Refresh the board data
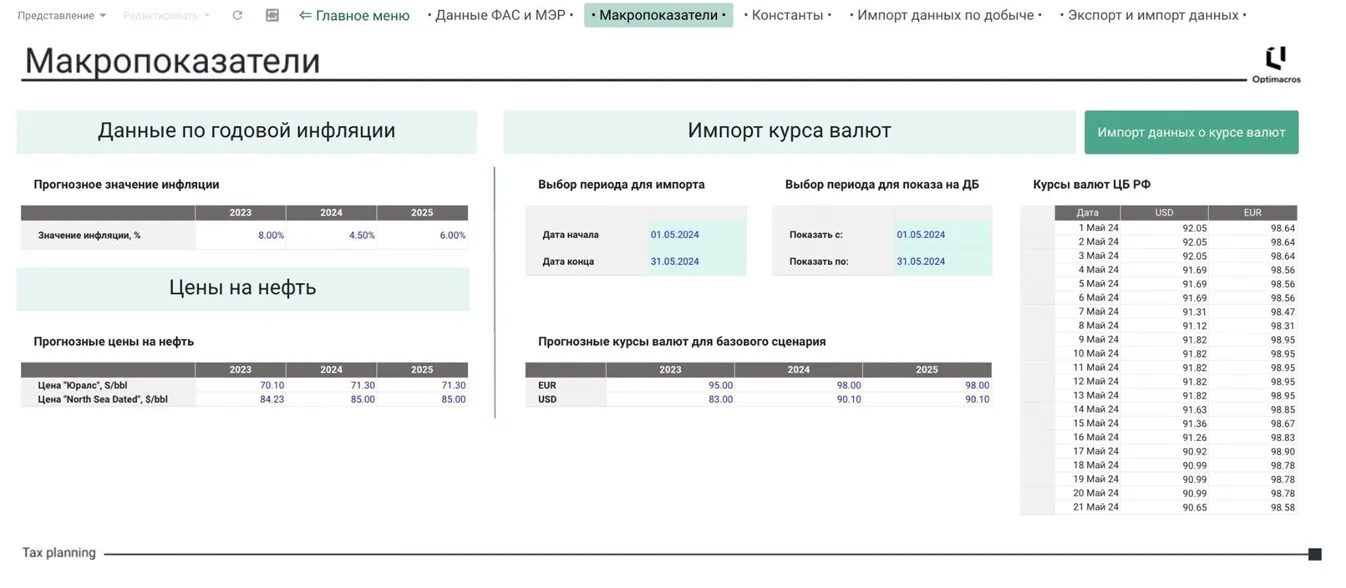Image resolution: width=1346 pixels, height=588 pixels. [x=237, y=15]
